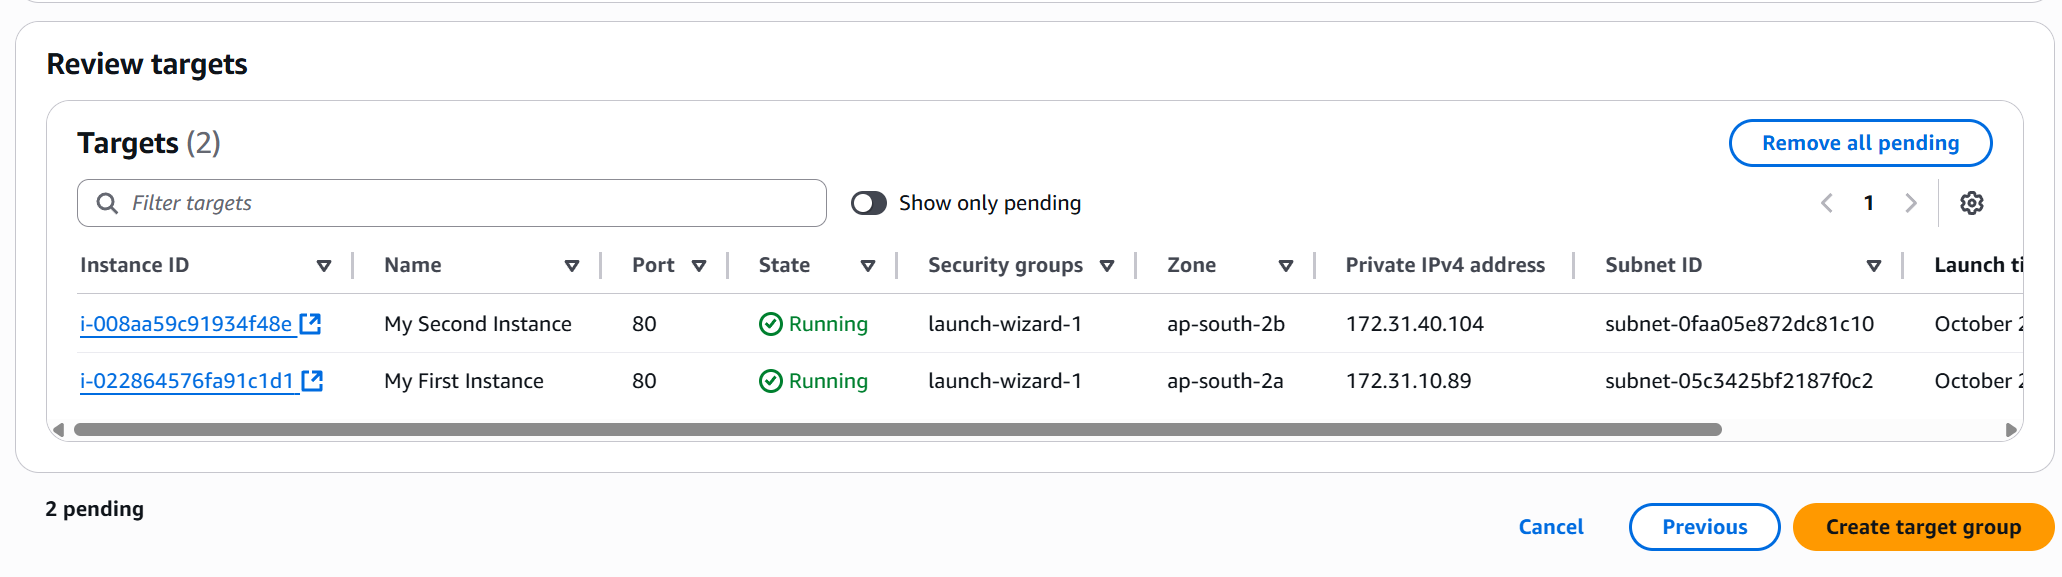Click Running status icon for My First Instance
The image size is (2062, 577).
770,381
